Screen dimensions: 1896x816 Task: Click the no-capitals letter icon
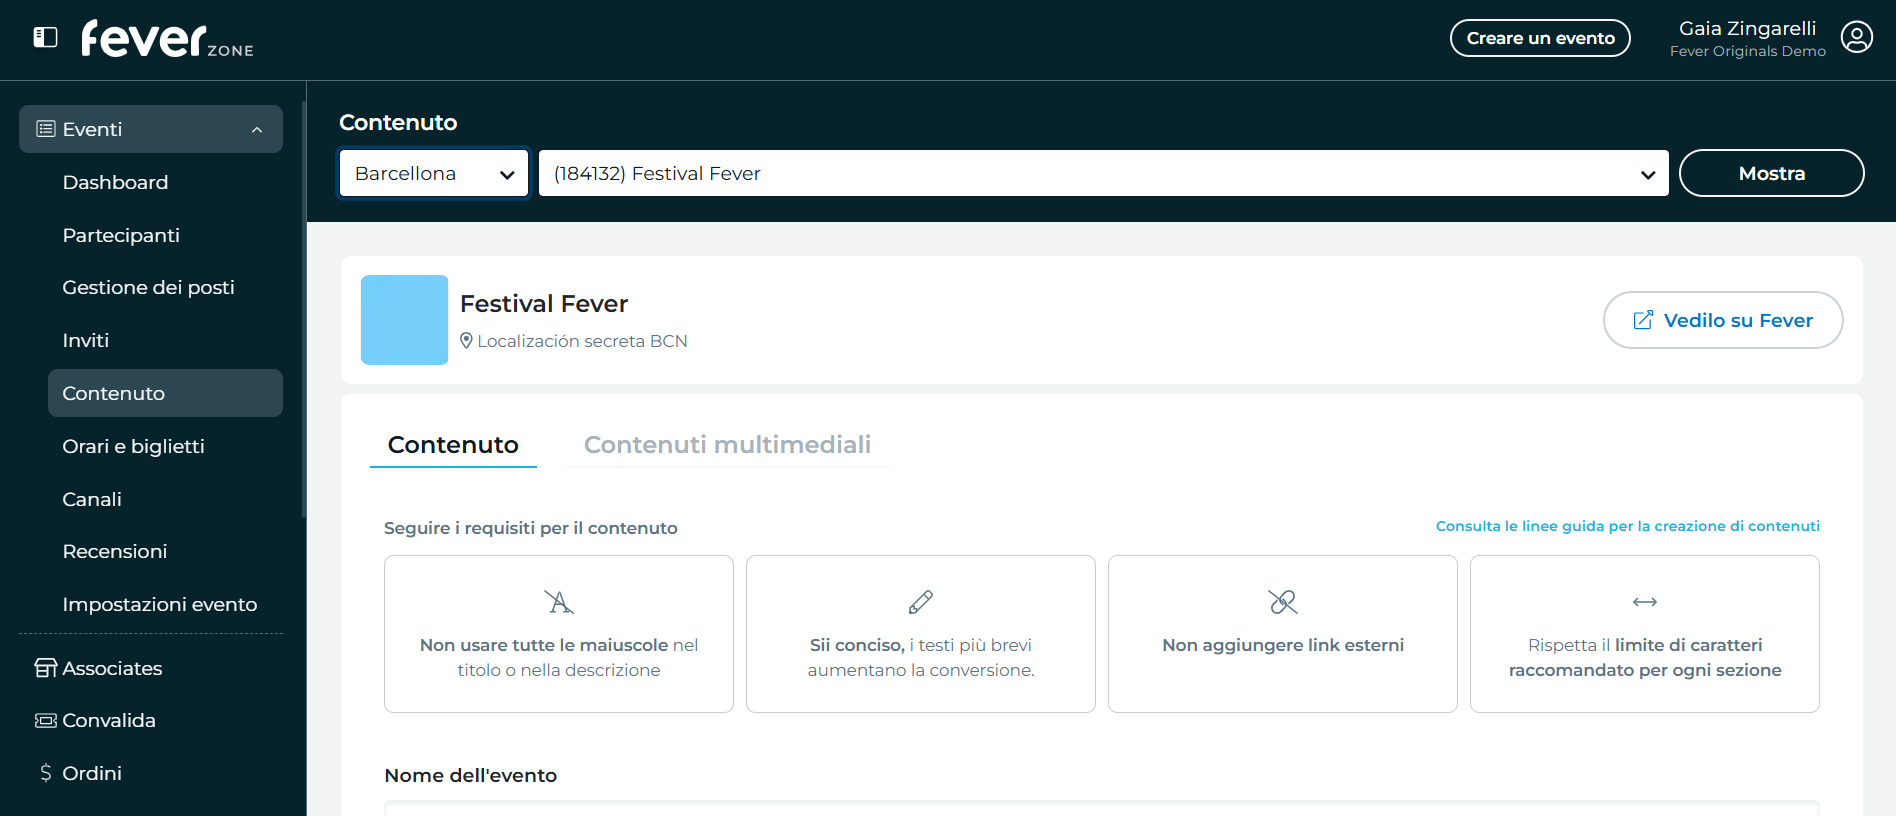tap(559, 602)
